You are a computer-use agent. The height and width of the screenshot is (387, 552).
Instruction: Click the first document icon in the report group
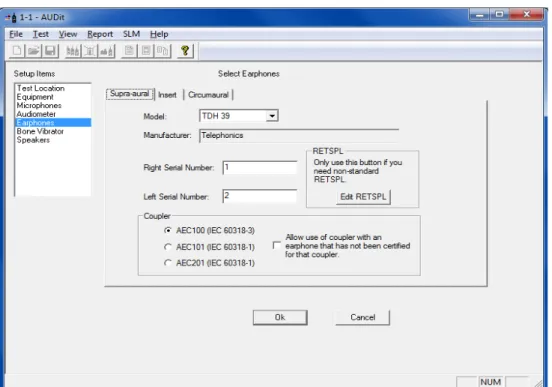(x=129, y=51)
